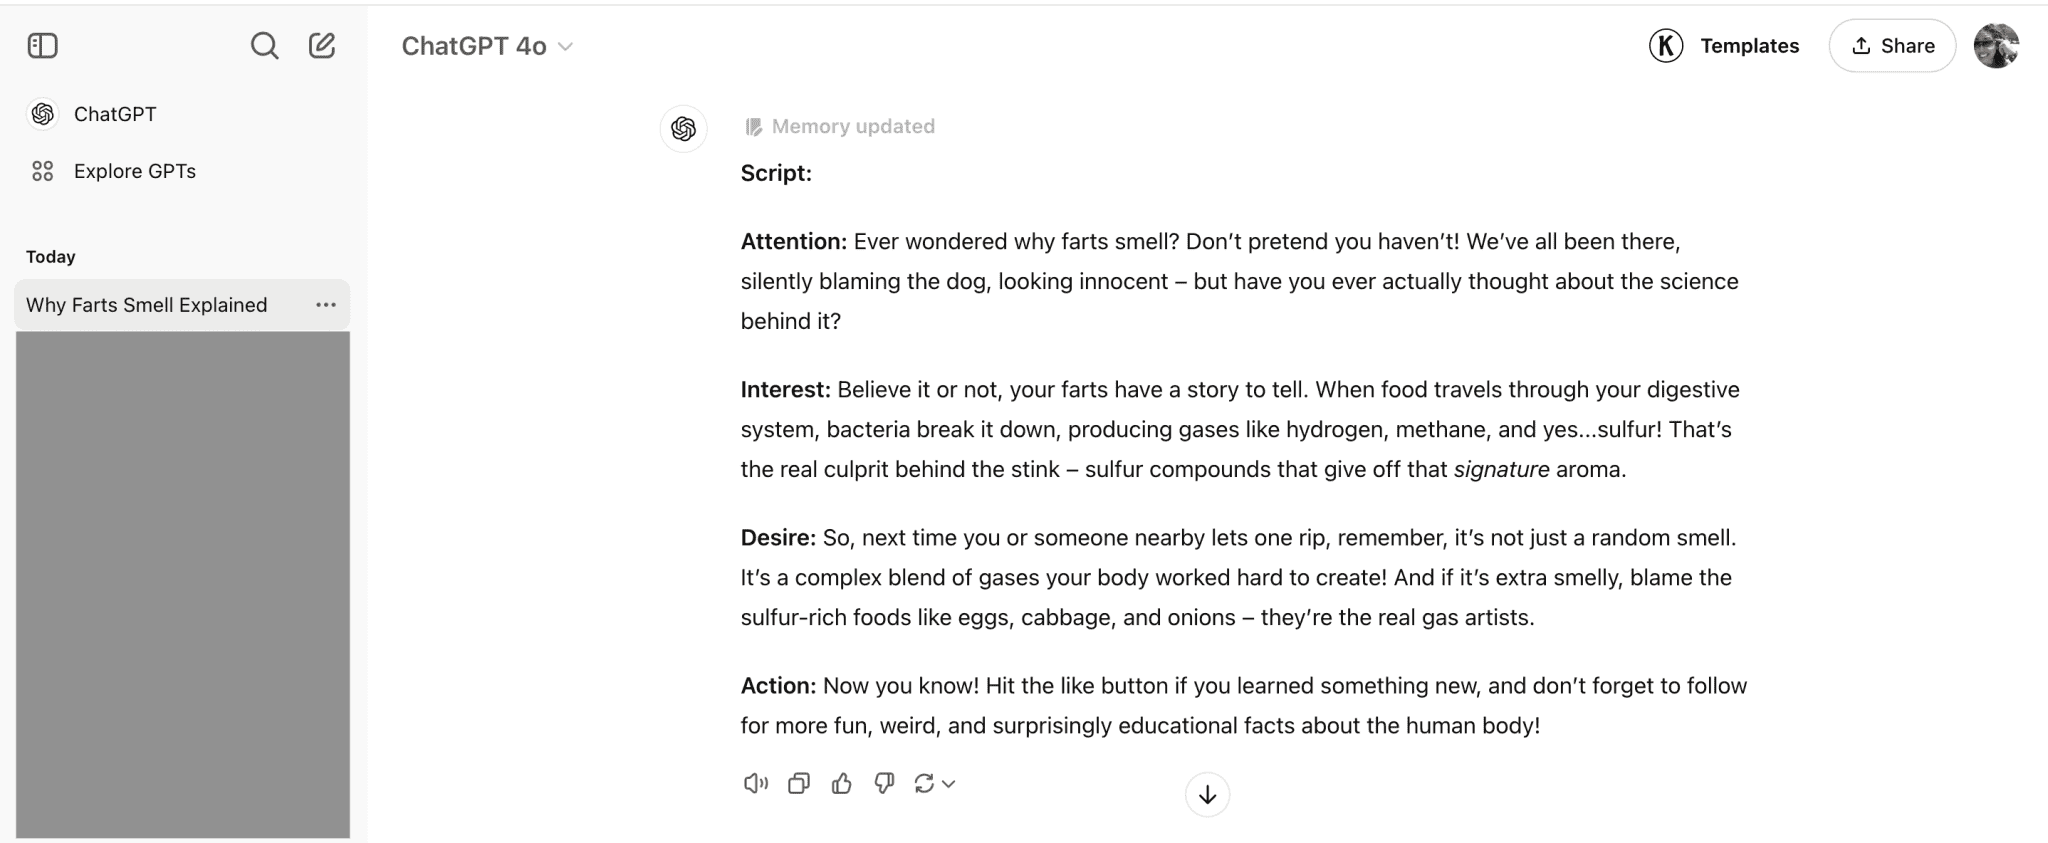Click the search conversations icon
Image resolution: width=2048 pixels, height=843 pixels.
coord(264,45)
